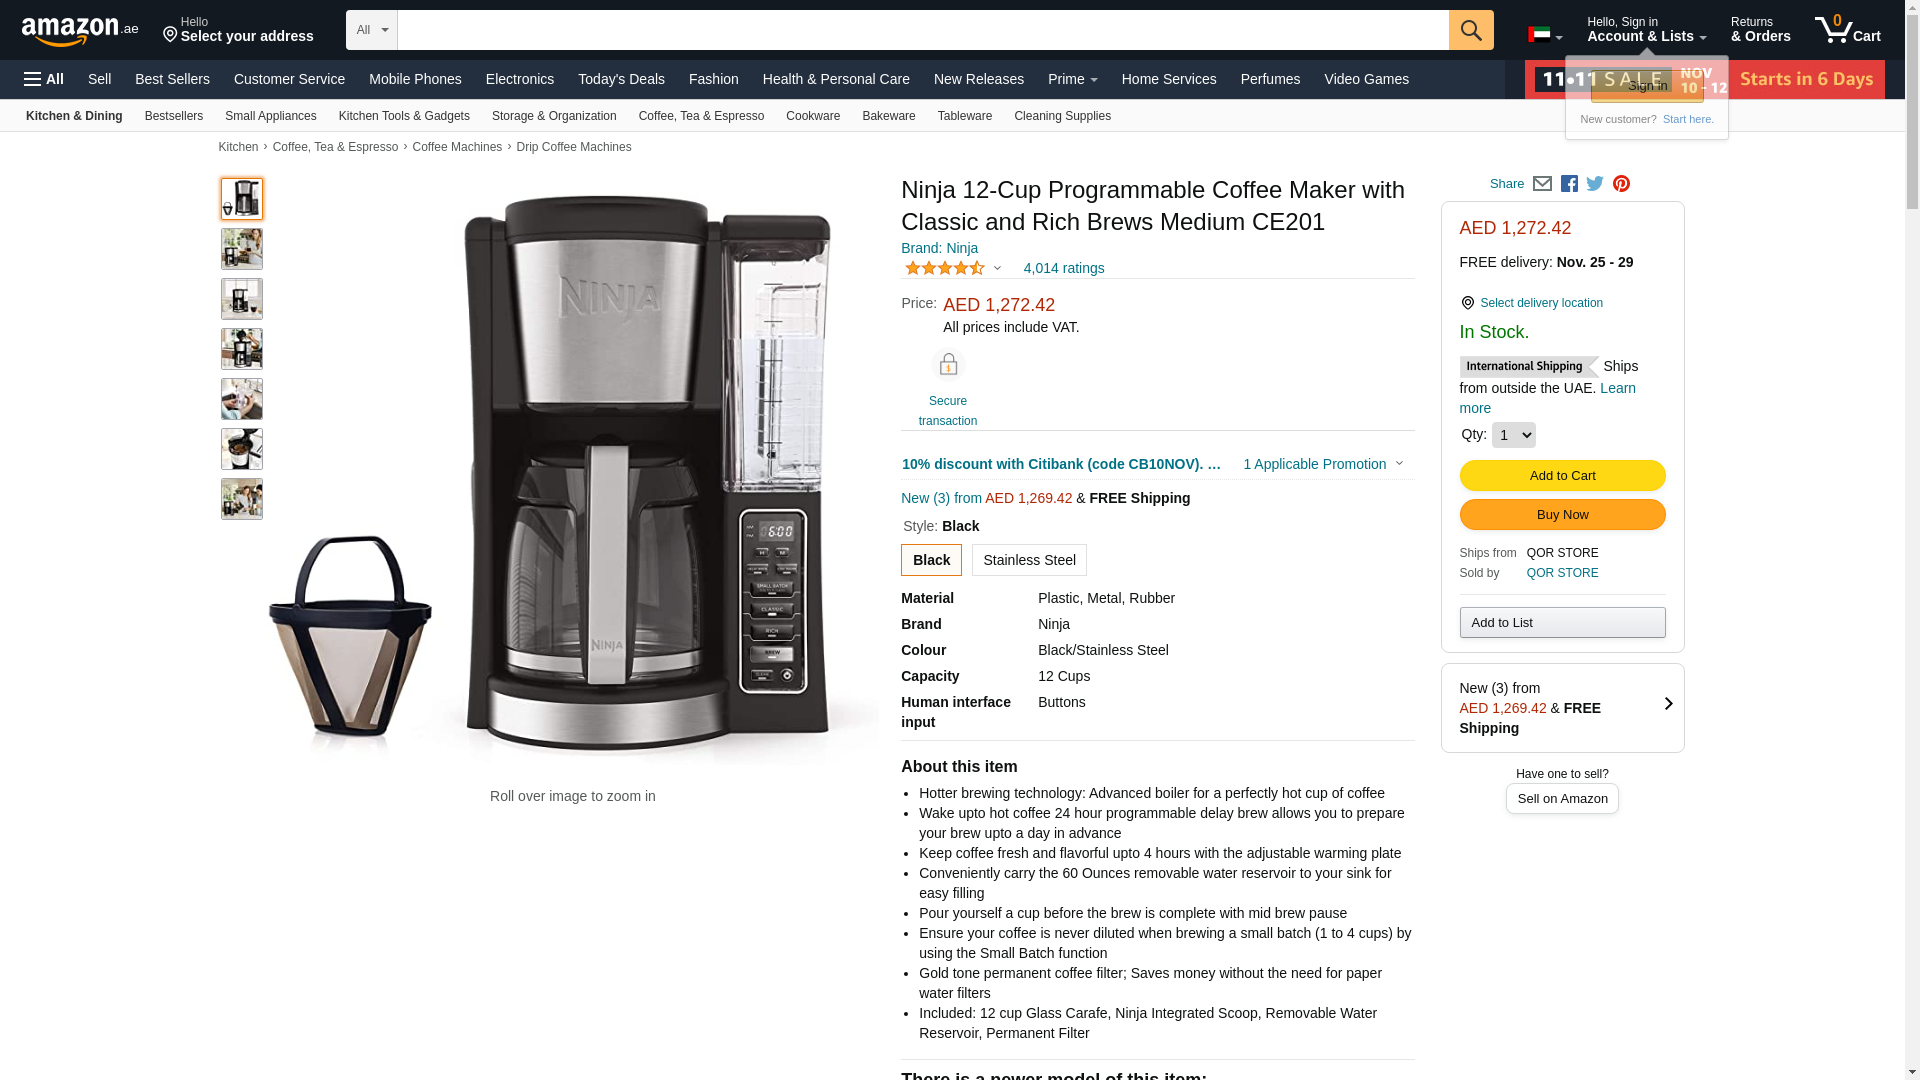Screen dimensions: 1920x1080
Task: Click the Amazon.ae logo
Action: click(x=80, y=31)
